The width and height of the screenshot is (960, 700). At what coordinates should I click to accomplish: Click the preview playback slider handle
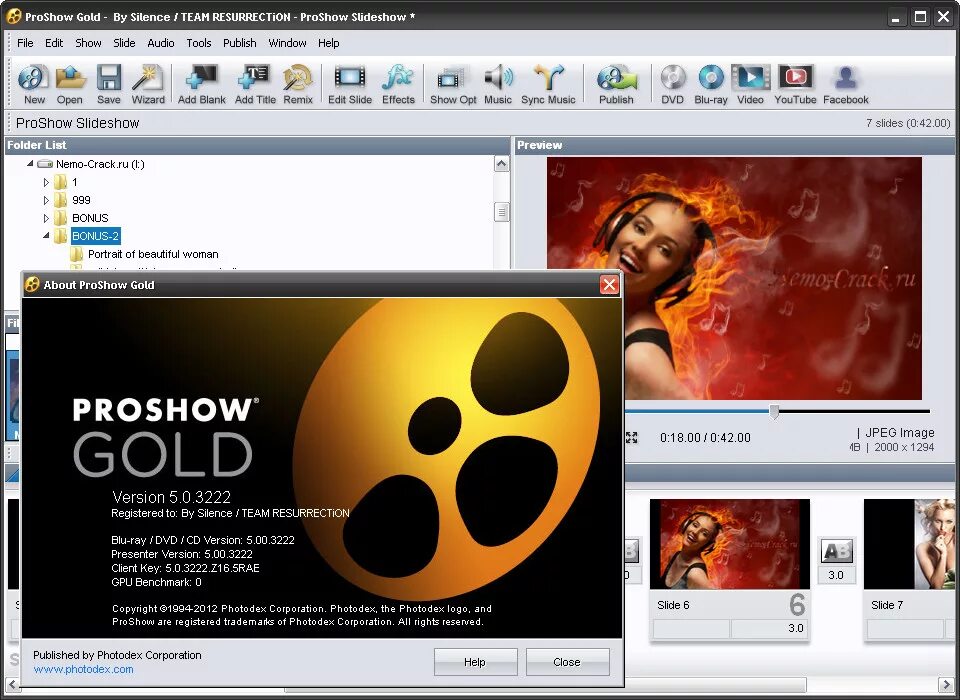pyautogui.click(x=774, y=412)
